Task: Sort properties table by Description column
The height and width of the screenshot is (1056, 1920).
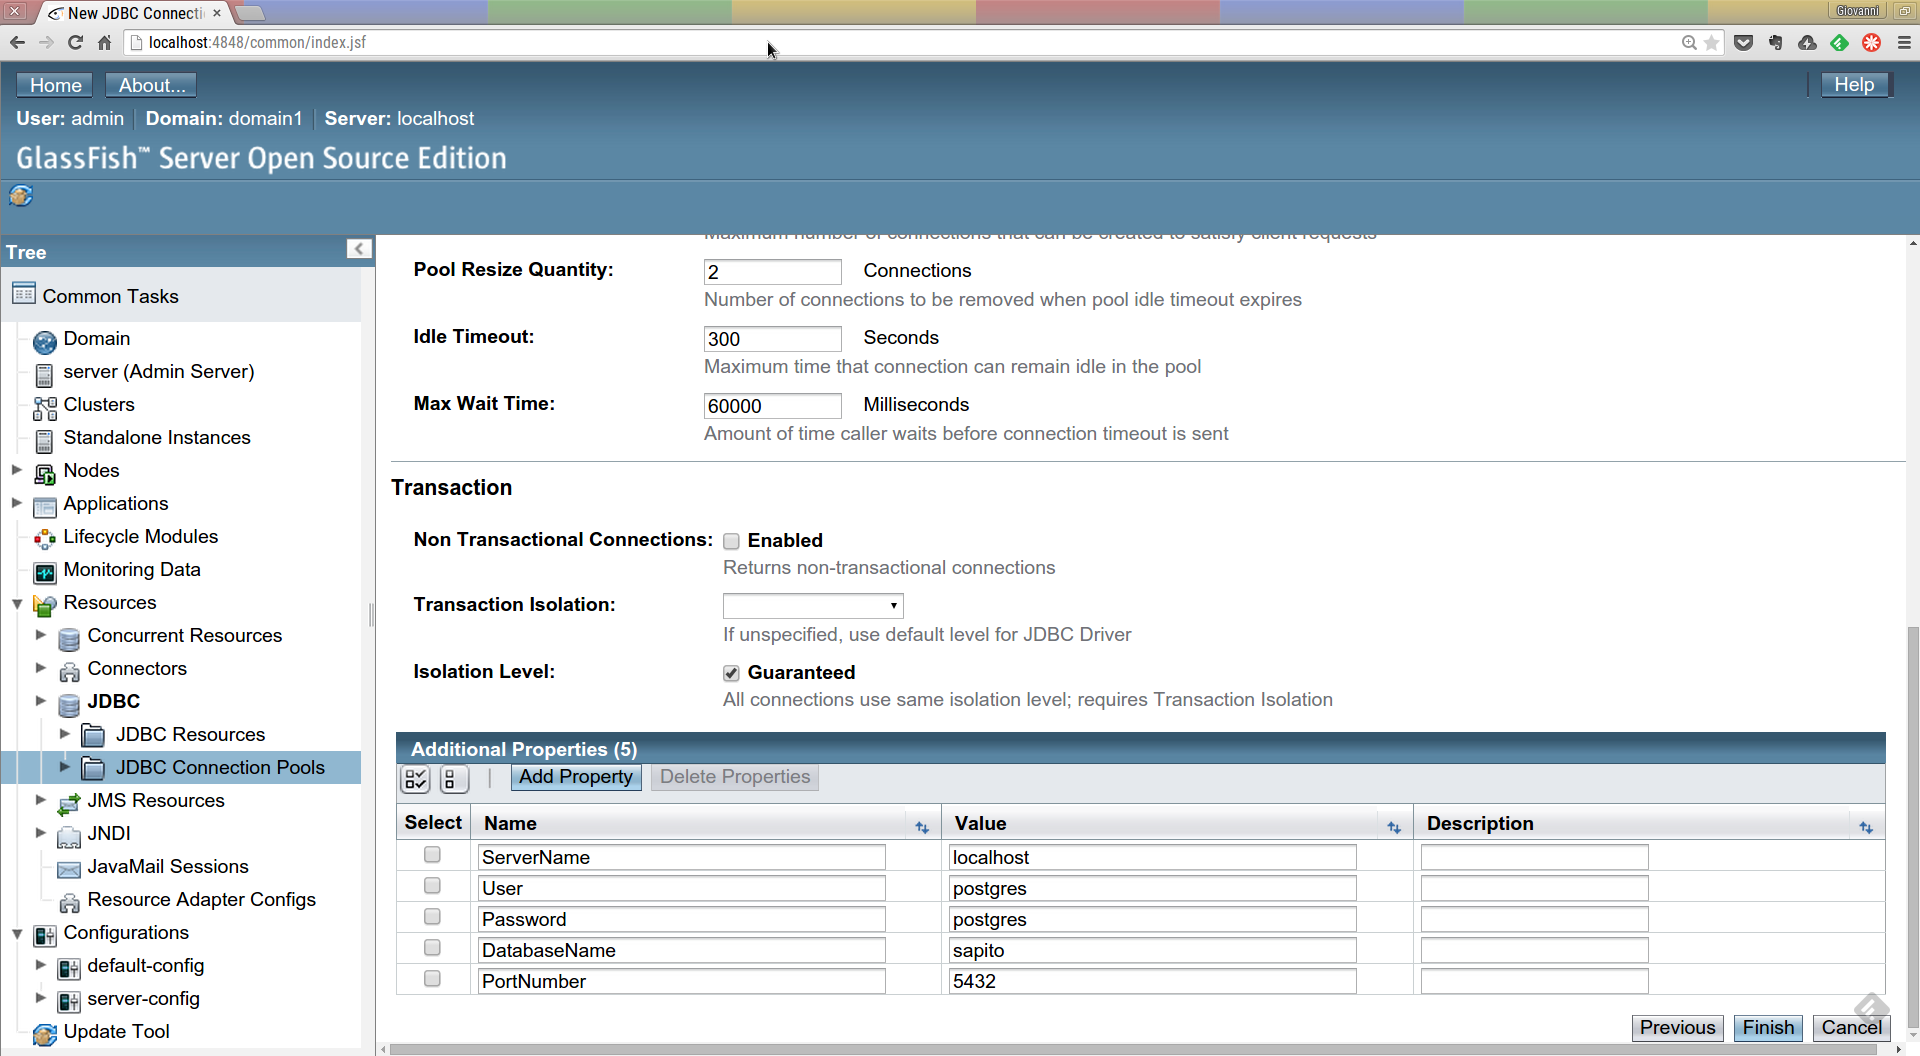Action: (x=1866, y=827)
